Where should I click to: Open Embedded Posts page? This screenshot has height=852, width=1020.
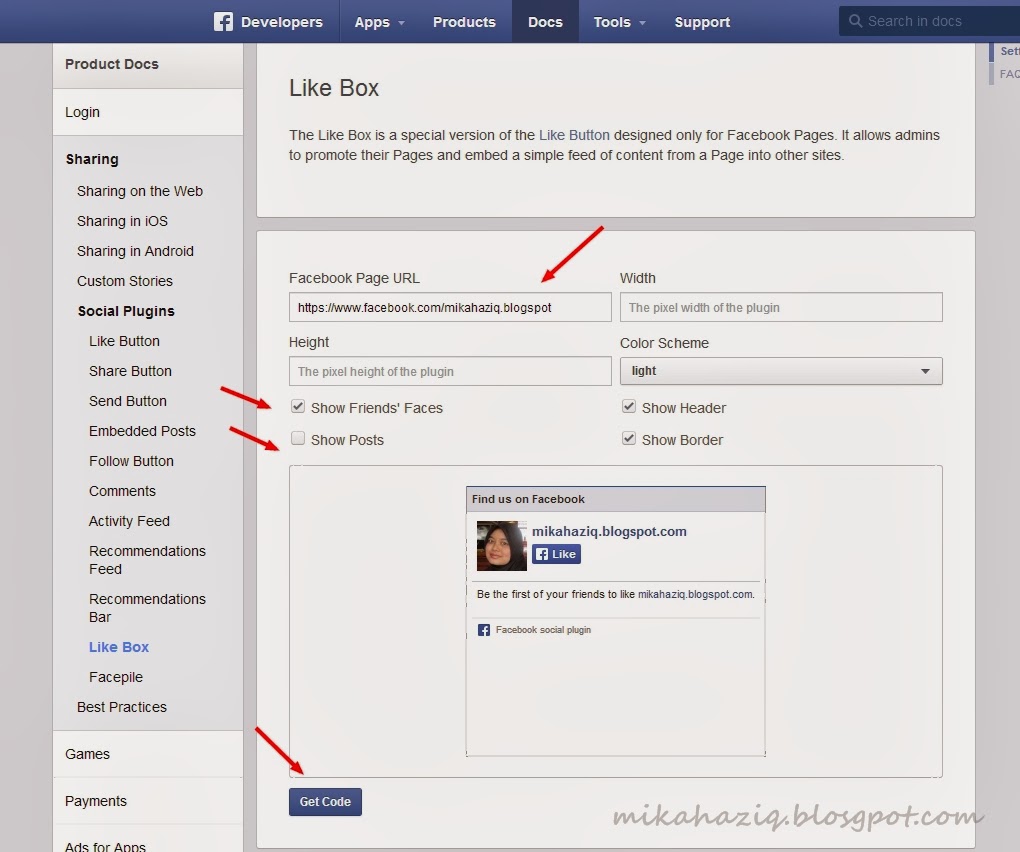click(142, 431)
